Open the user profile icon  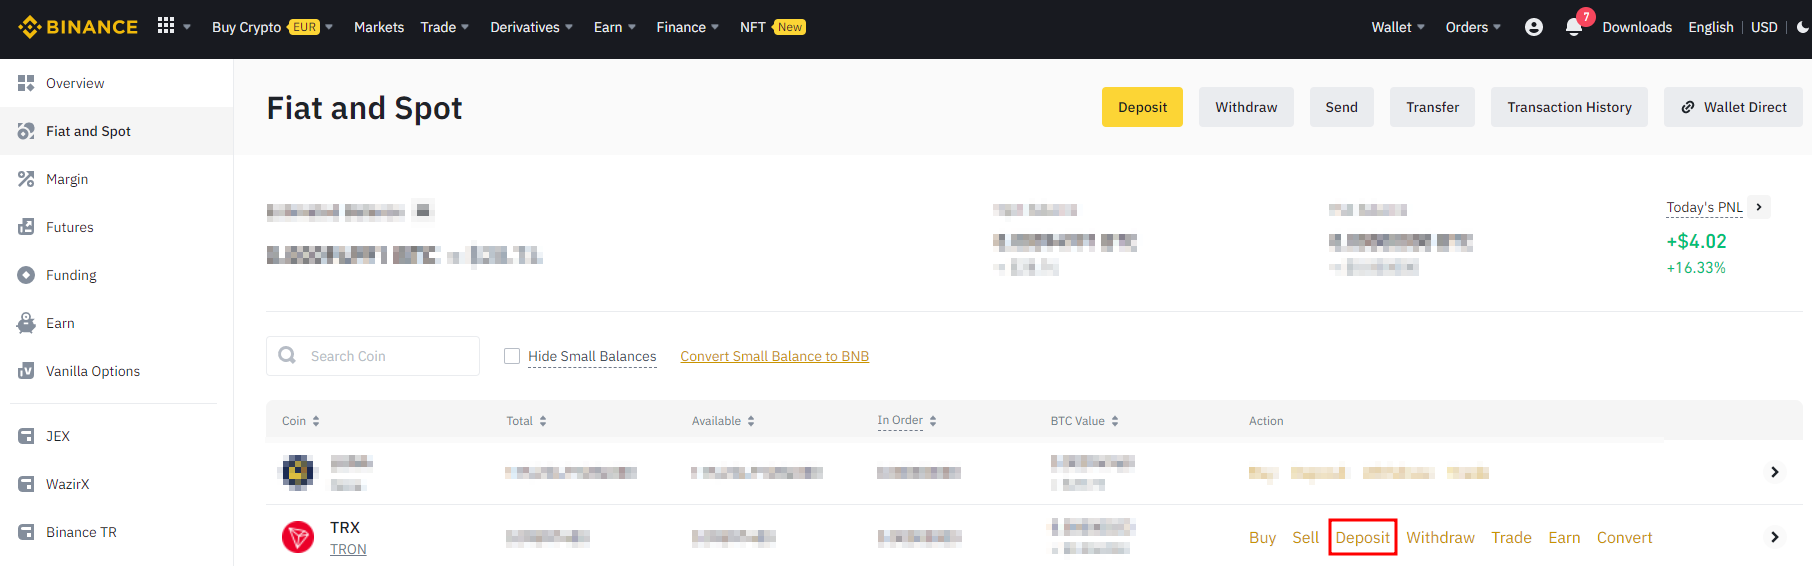tap(1533, 27)
